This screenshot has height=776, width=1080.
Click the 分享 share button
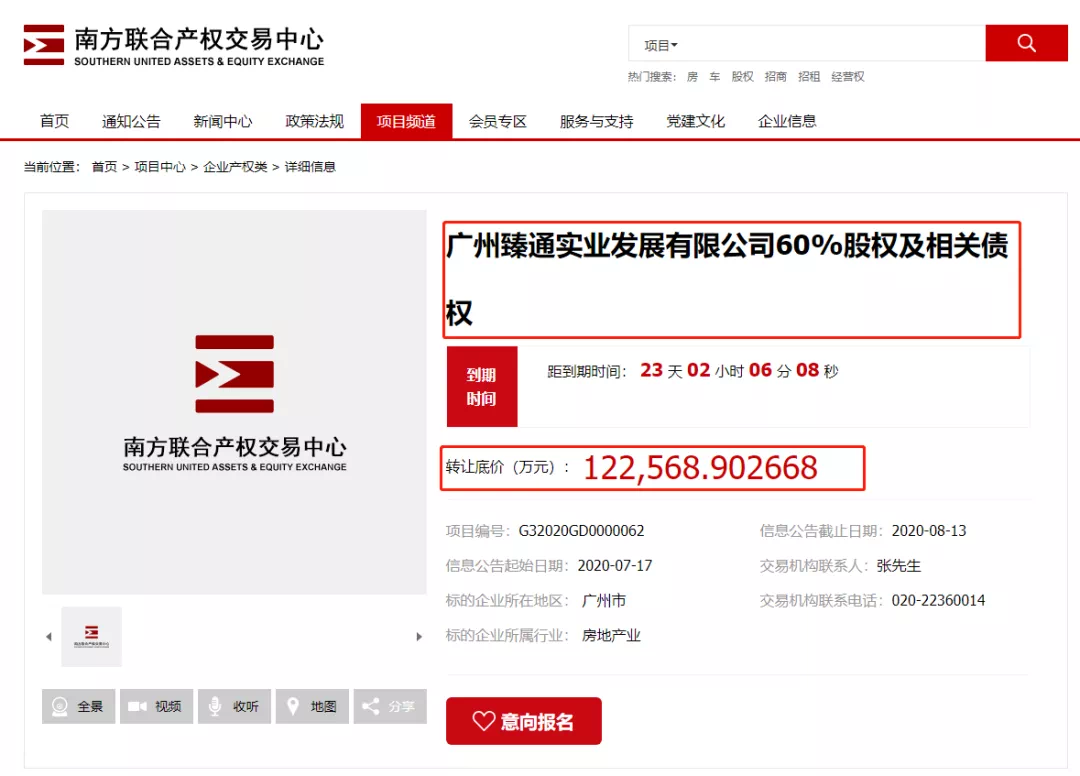tap(390, 706)
